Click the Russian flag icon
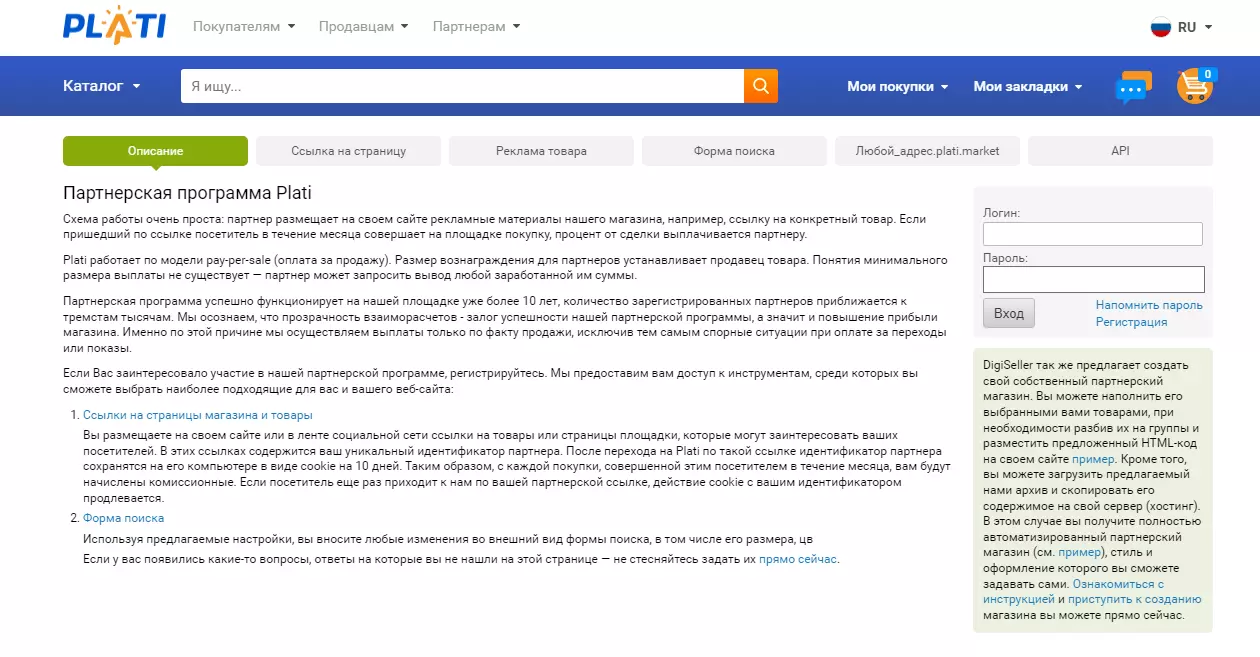The image size is (1260, 657). pyautogui.click(x=1161, y=27)
